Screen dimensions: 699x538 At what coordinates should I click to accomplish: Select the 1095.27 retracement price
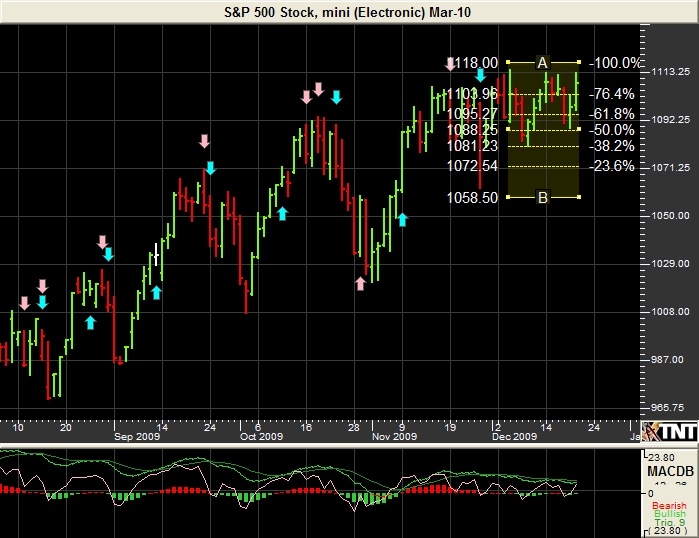pos(473,114)
